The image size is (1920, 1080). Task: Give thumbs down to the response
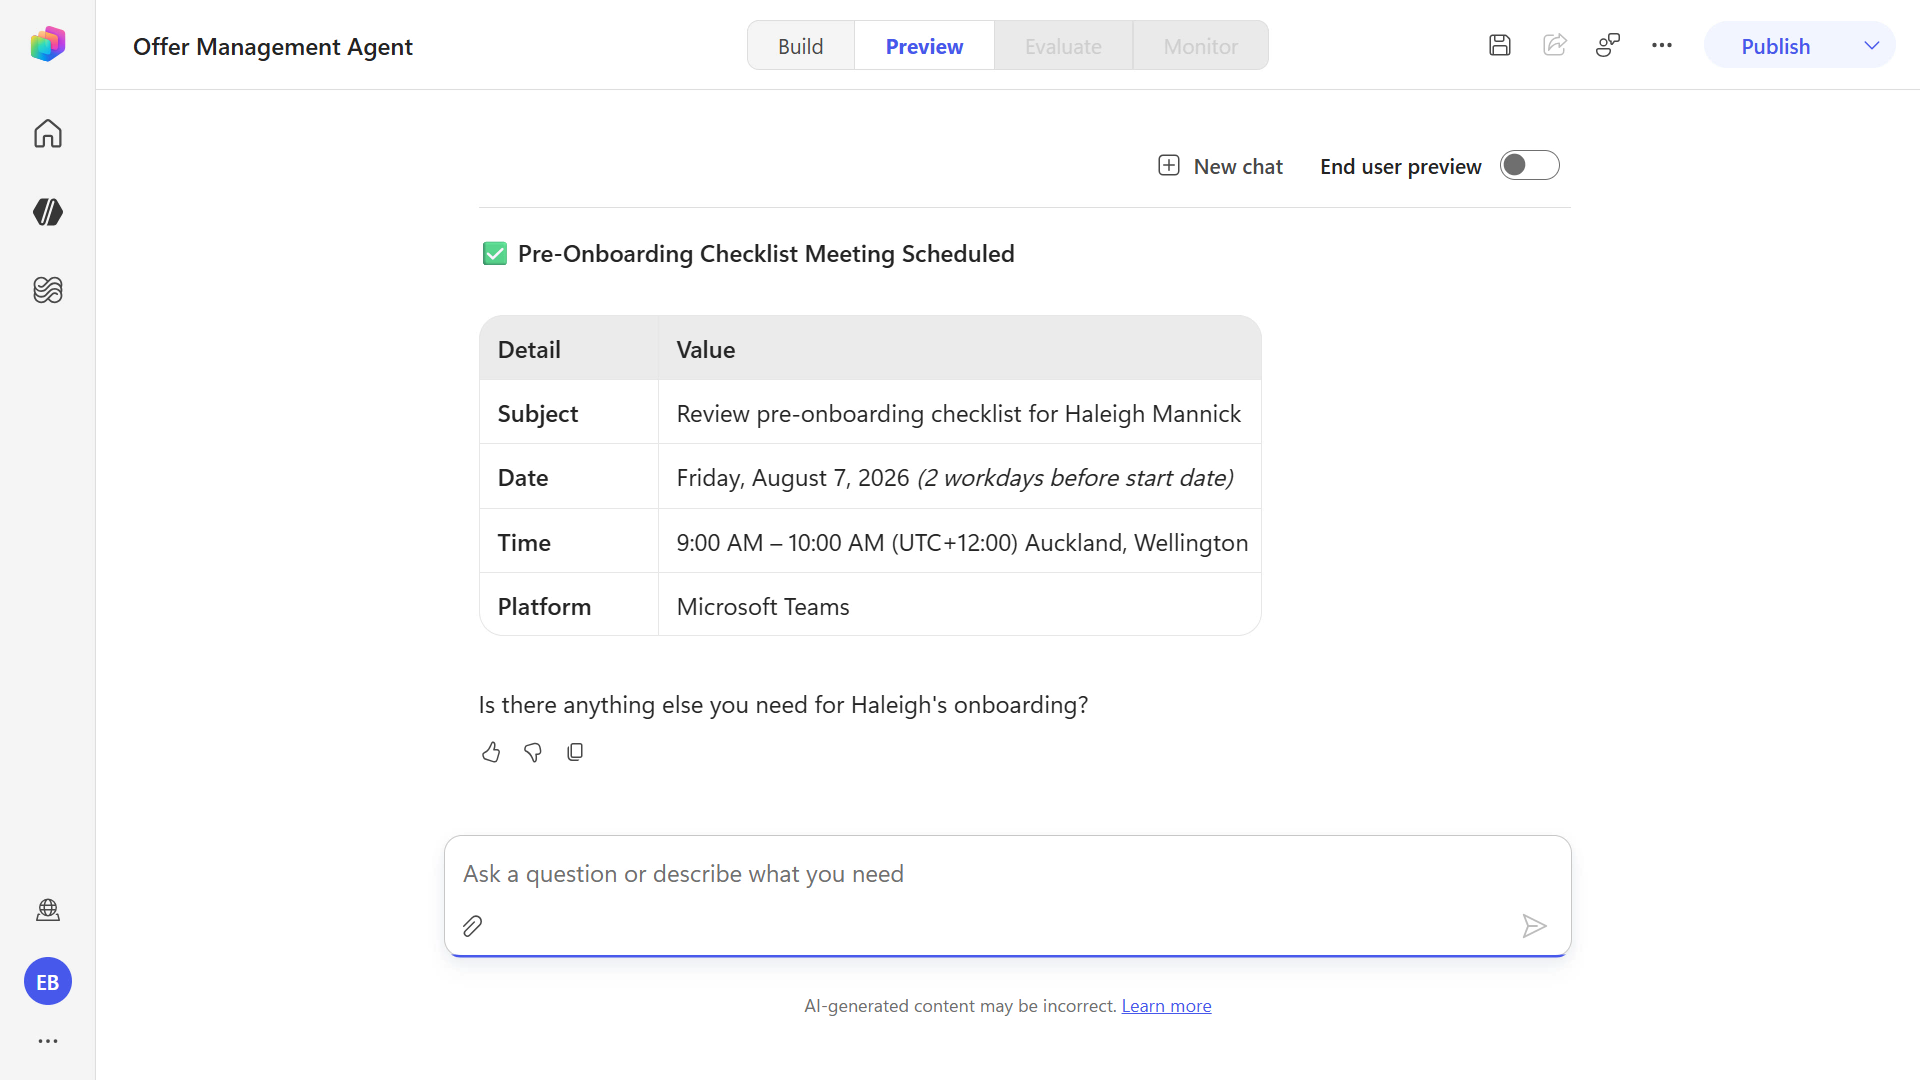click(x=533, y=752)
